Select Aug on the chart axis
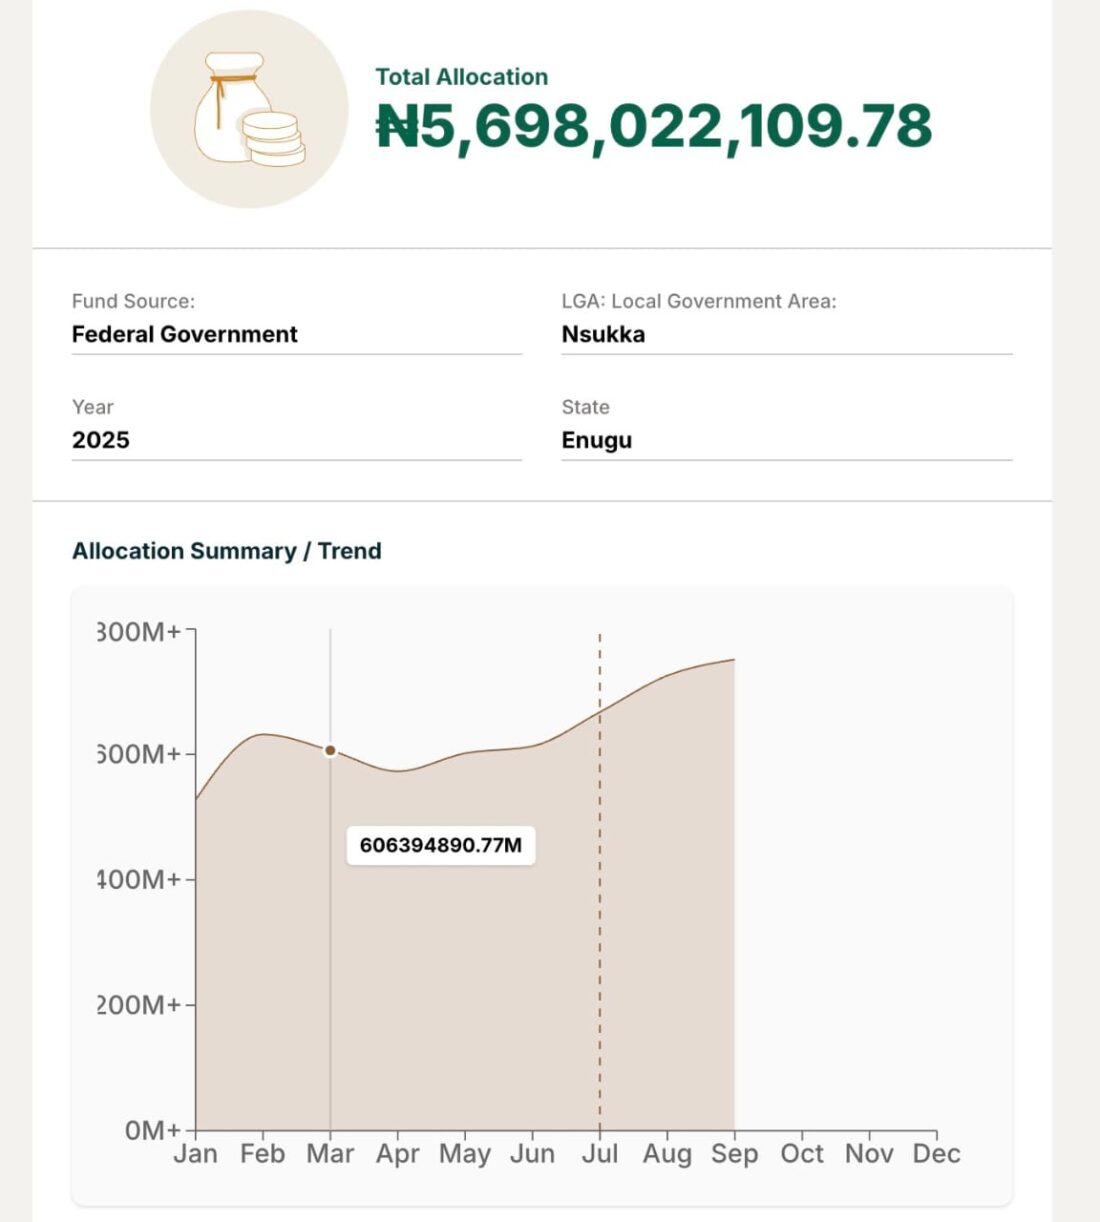The width and height of the screenshot is (1100, 1222). (x=667, y=1154)
